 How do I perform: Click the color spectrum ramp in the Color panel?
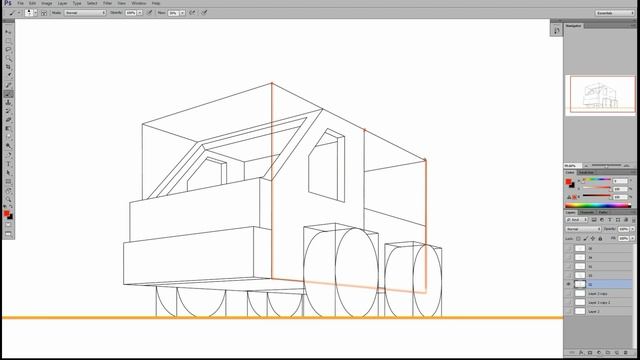[x=598, y=205]
